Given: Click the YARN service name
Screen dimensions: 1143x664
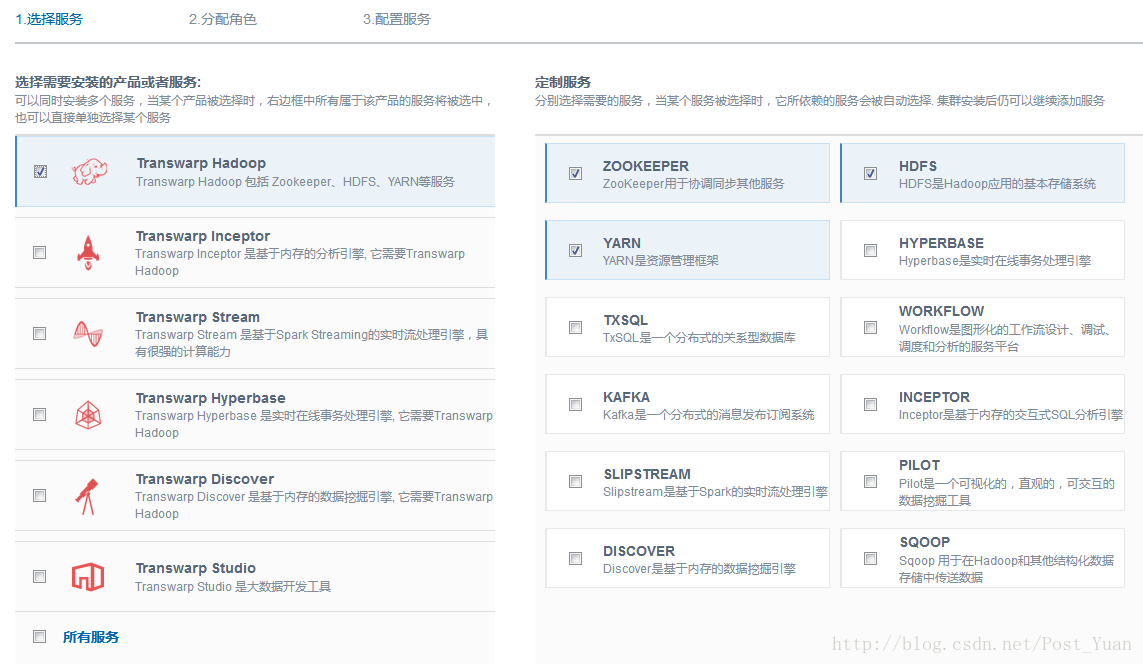Looking at the screenshot, I should tap(622, 243).
